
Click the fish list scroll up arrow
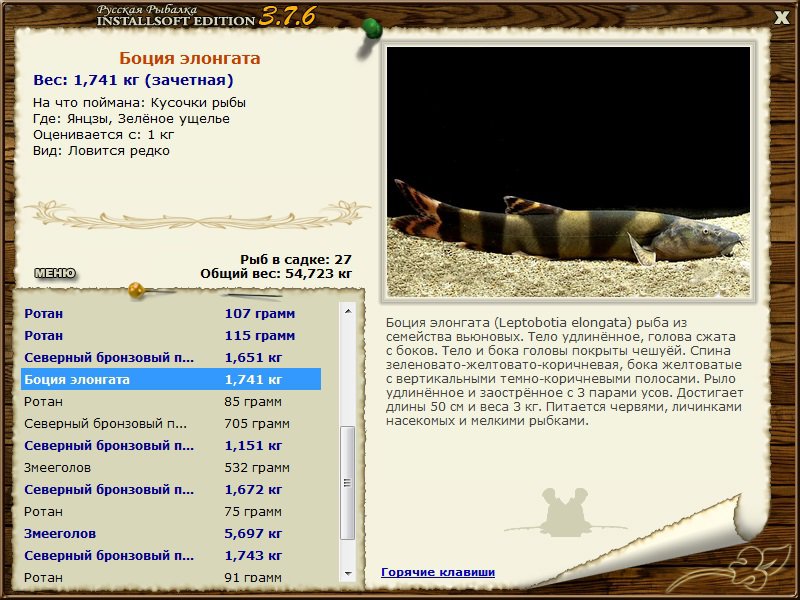coord(348,311)
